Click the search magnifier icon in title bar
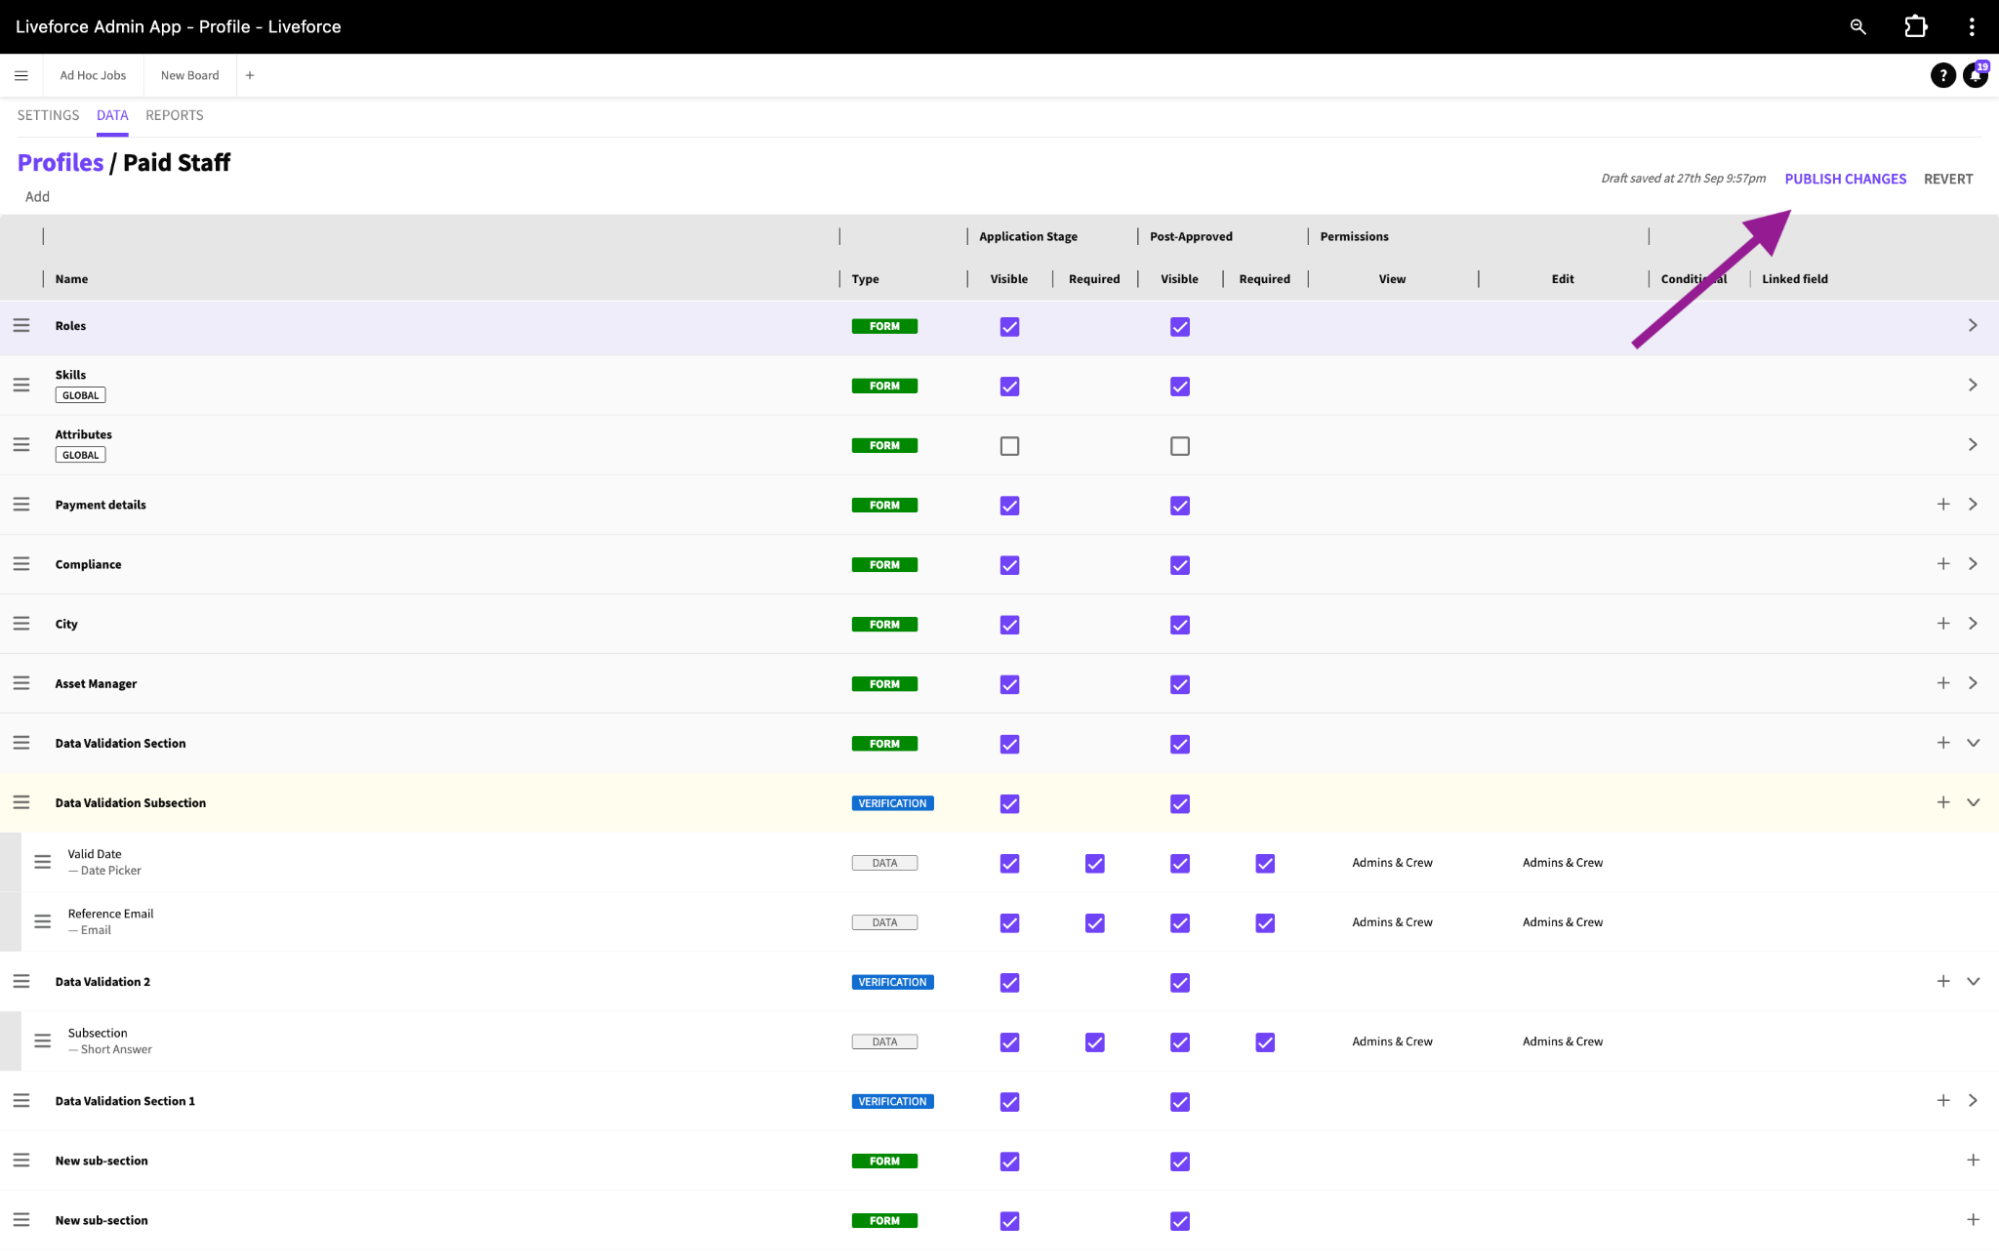Viewport: 1999px width, 1251px height. 1858,27
